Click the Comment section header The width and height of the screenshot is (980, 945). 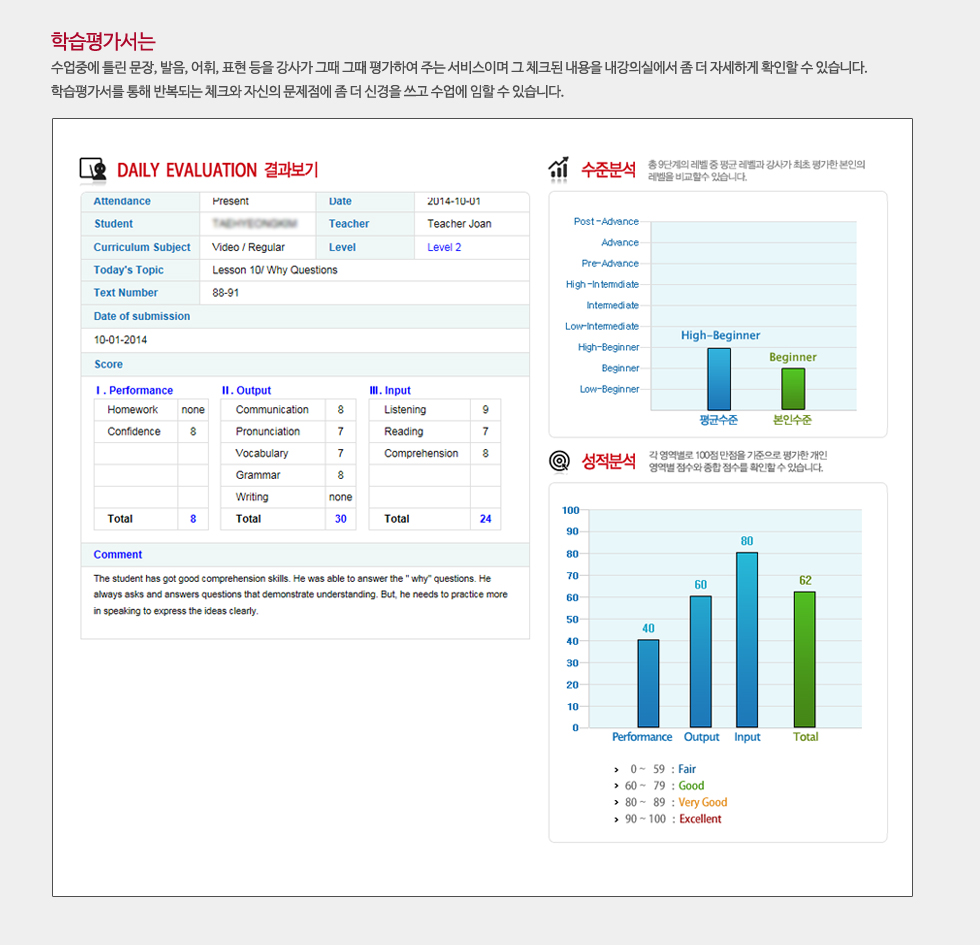[118, 555]
